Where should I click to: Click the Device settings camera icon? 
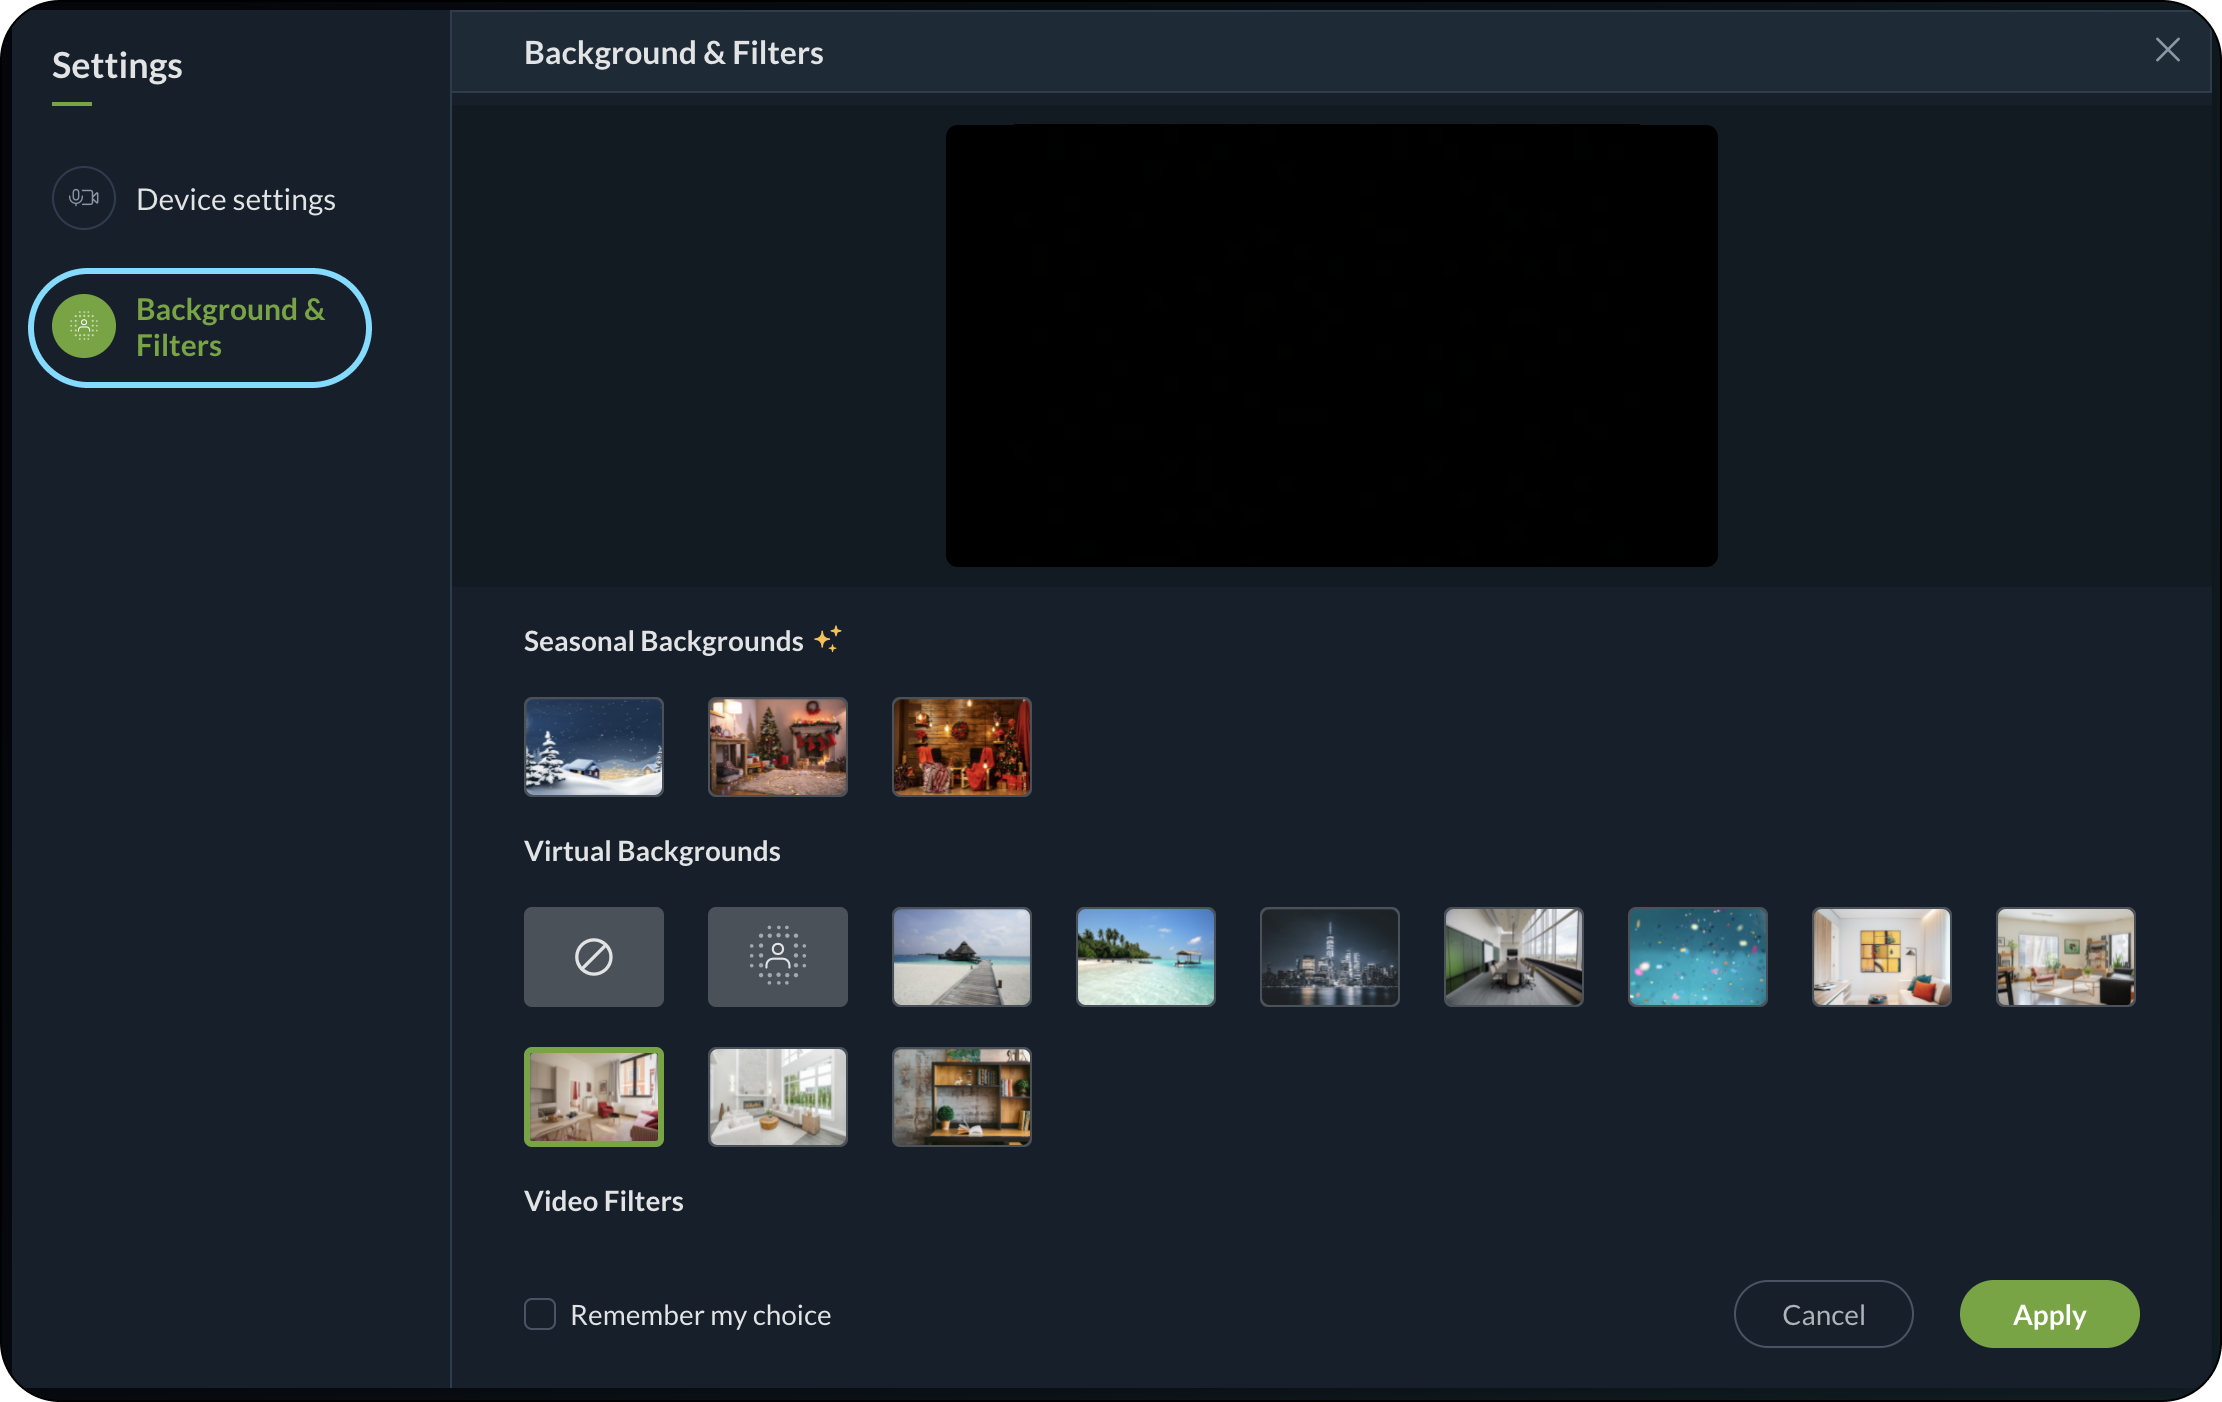[84, 198]
